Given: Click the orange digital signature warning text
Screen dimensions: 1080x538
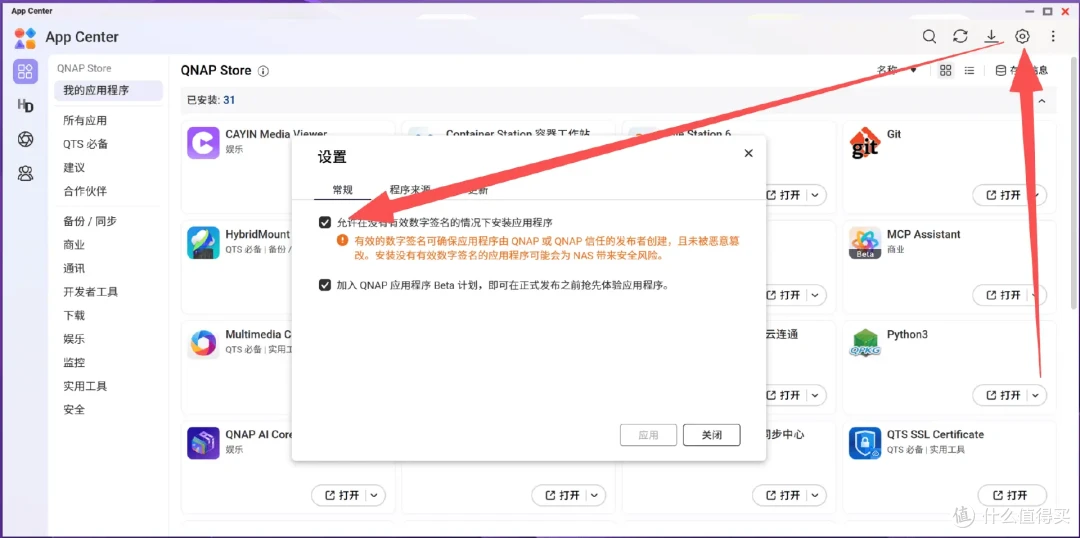Looking at the screenshot, I should 548,248.
